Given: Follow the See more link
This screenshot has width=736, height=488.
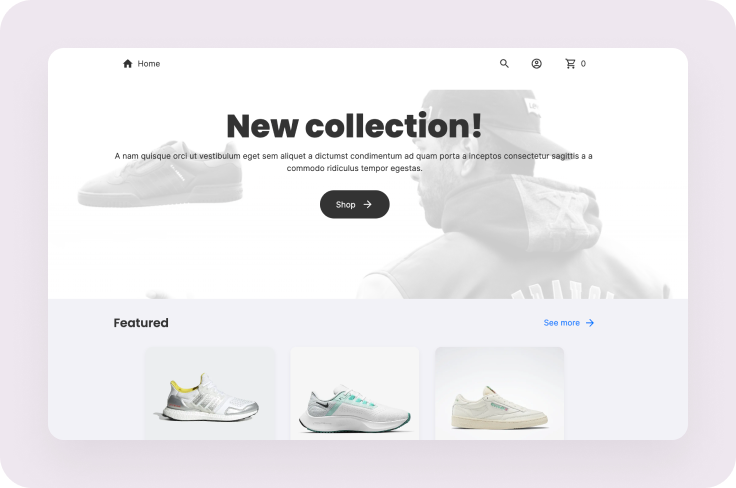Looking at the screenshot, I should (x=568, y=323).
